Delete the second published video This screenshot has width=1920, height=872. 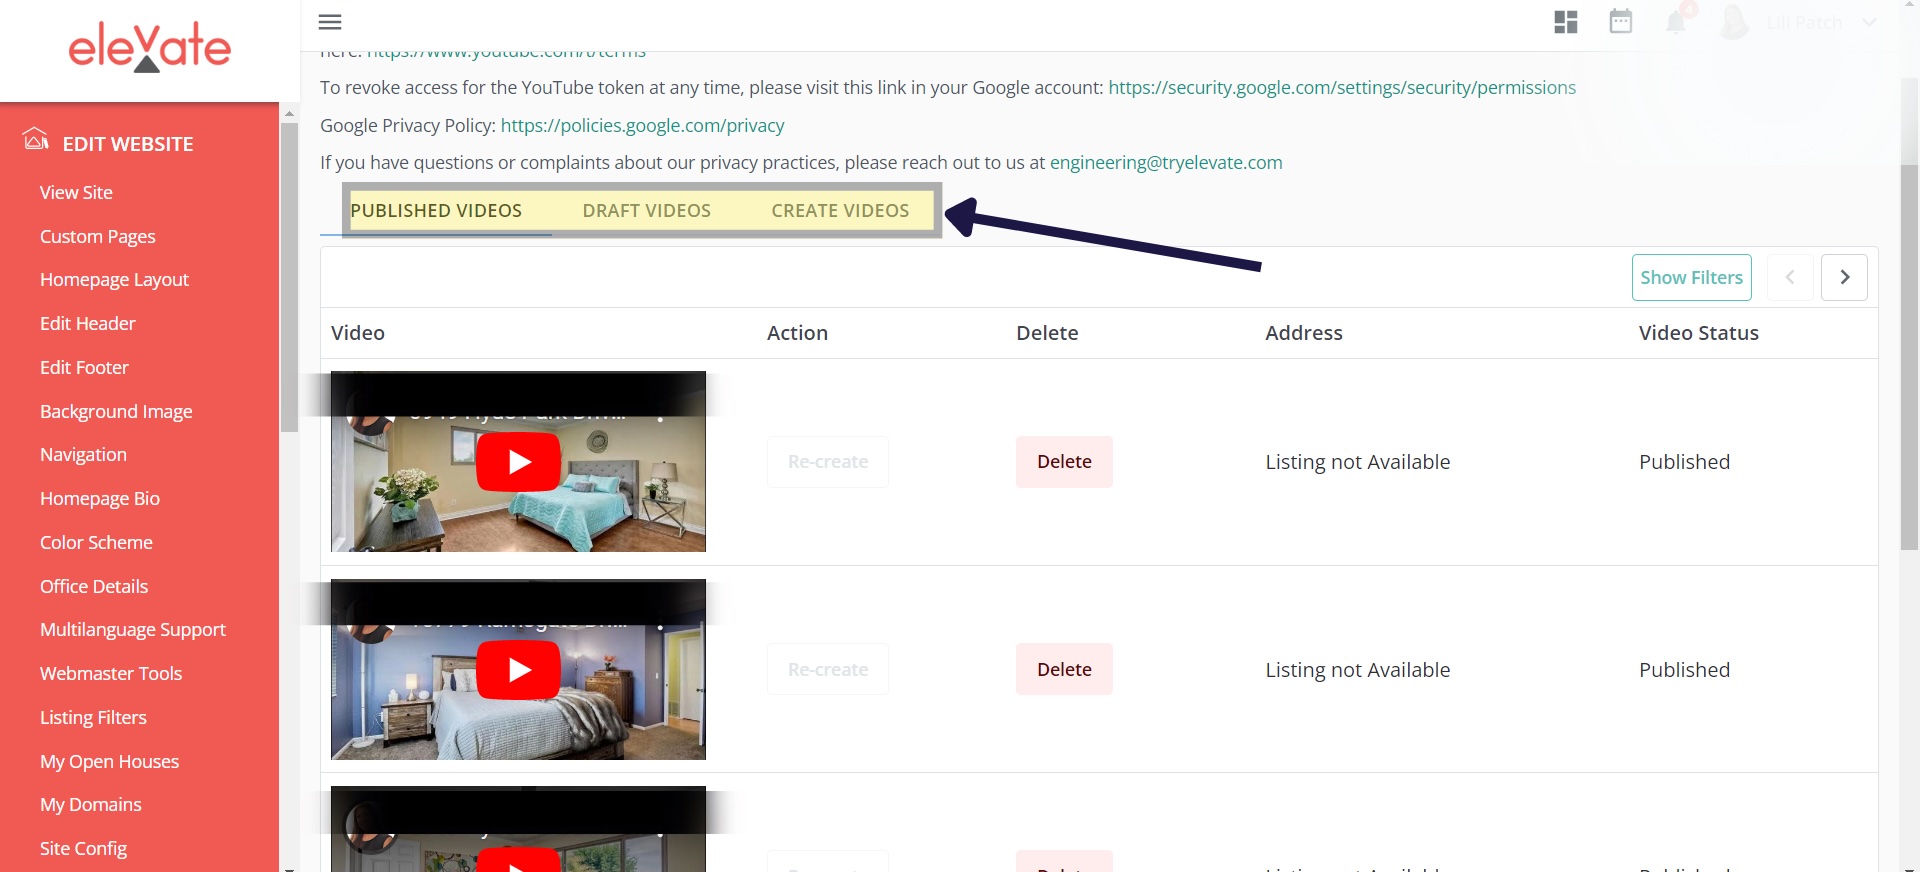[x=1064, y=670]
